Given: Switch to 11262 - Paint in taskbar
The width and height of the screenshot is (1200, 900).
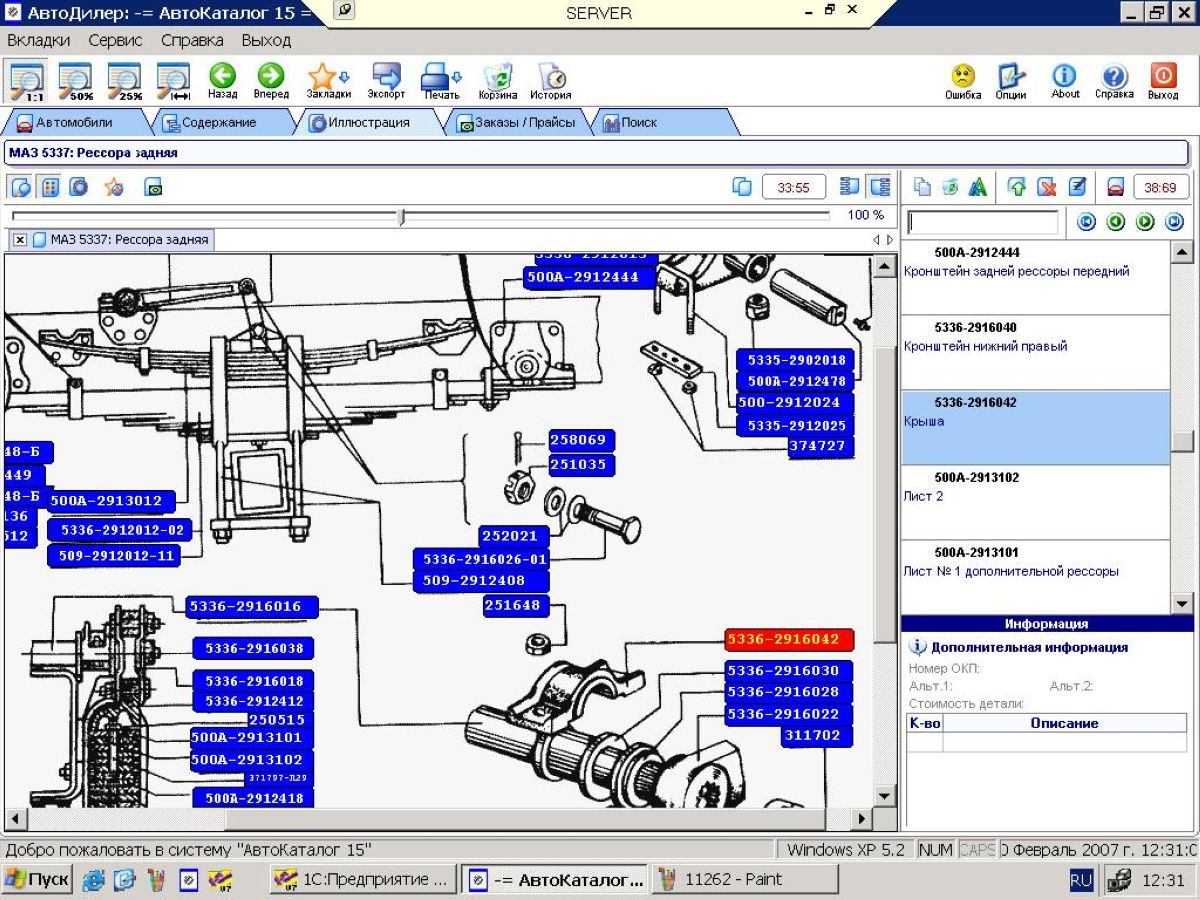Looking at the screenshot, I should (x=745, y=880).
